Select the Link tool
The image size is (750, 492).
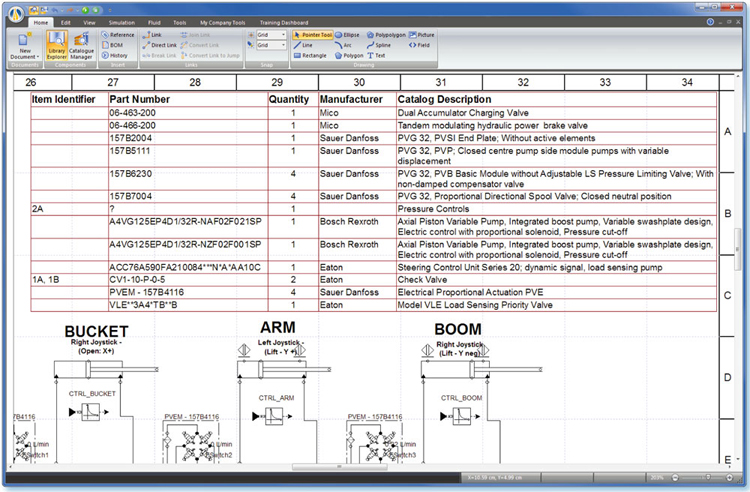point(152,35)
